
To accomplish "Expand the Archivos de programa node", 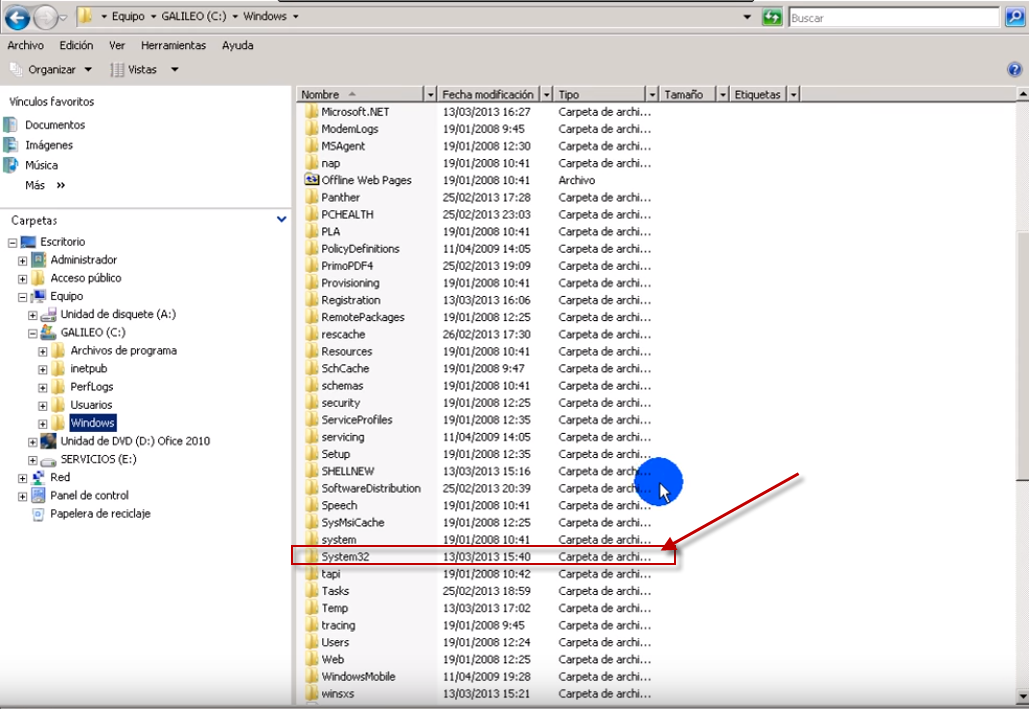I will [43, 351].
